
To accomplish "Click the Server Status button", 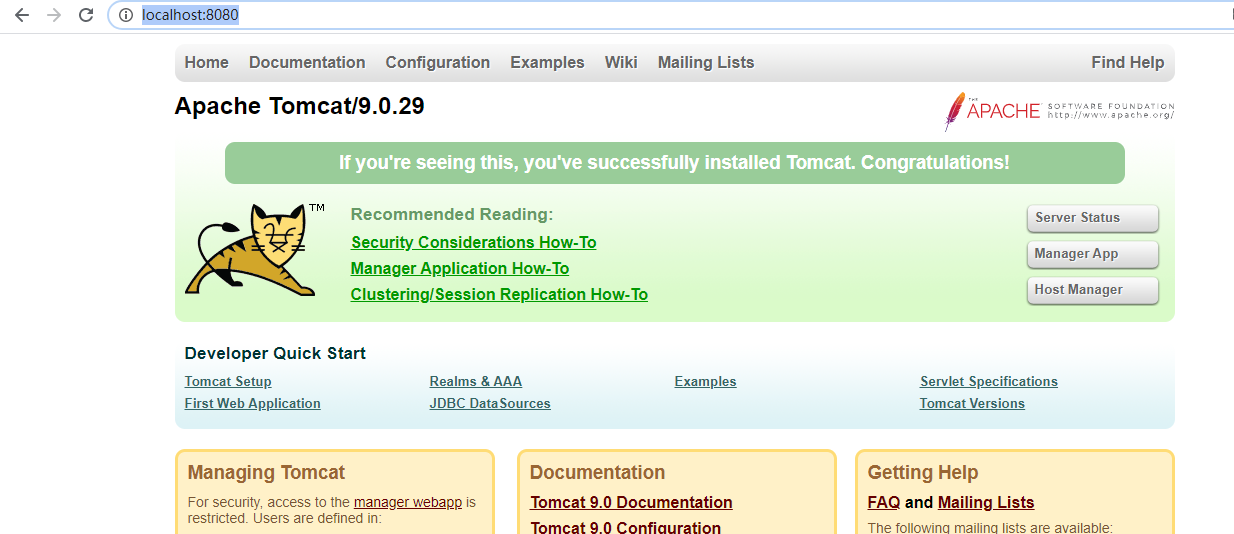I will [x=1092, y=218].
